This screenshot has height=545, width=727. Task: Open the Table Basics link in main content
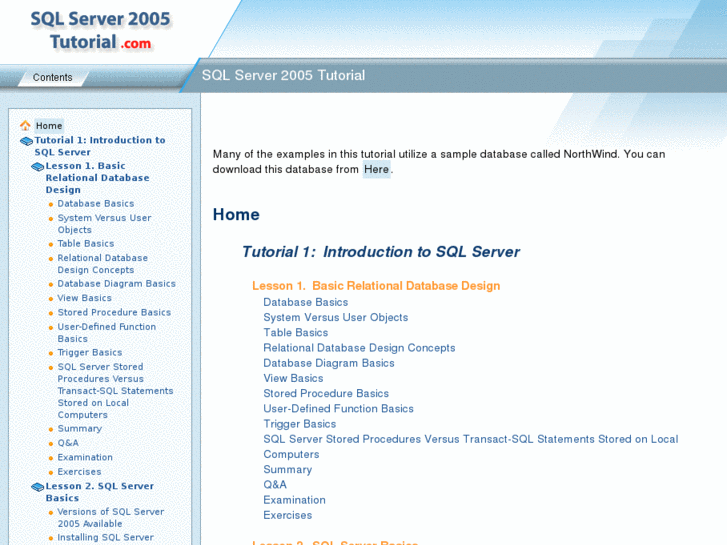click(x=296, y=333)
